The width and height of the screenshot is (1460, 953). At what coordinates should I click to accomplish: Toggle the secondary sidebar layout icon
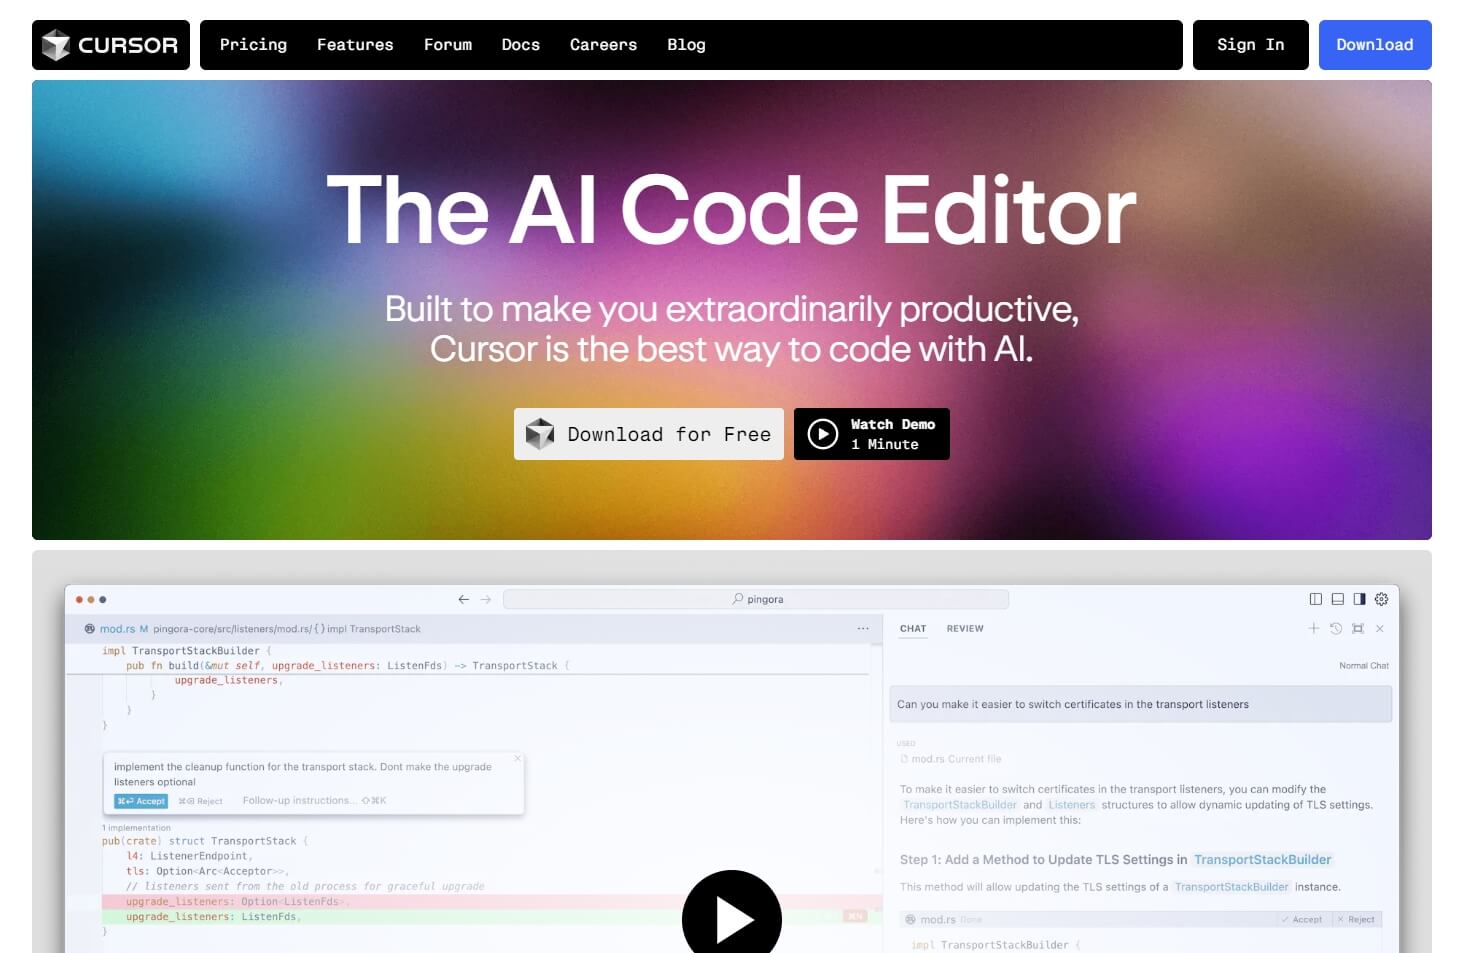click(1360, 599)
